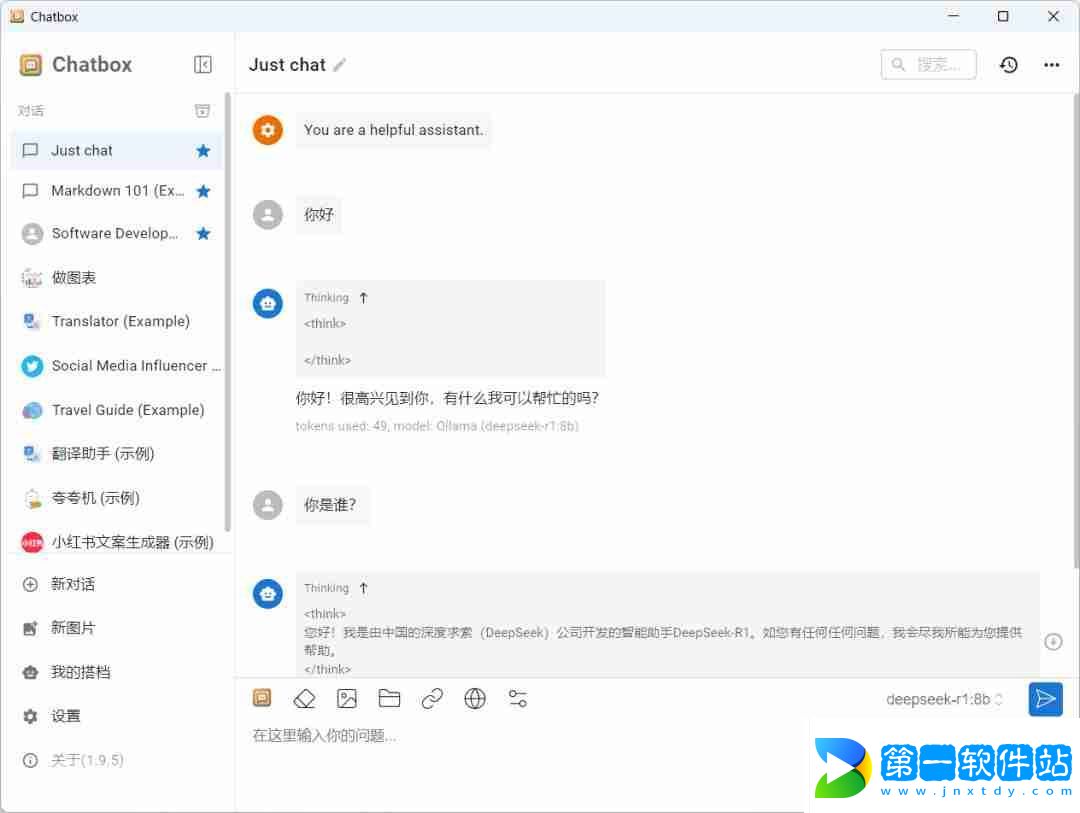The height and width of the screenshot is (813, 1080).
Task: Open 夸夸机 (示例) conversation
Action: [x=116, y=498]
